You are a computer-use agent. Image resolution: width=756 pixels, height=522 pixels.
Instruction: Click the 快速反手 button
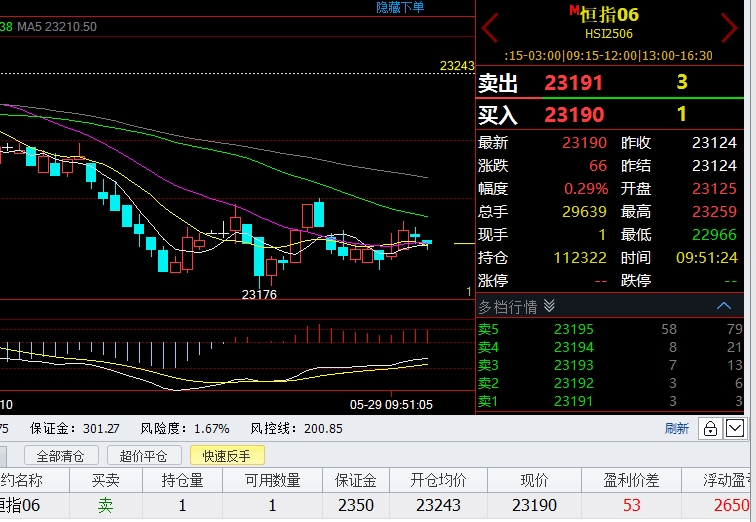(227, 455)
